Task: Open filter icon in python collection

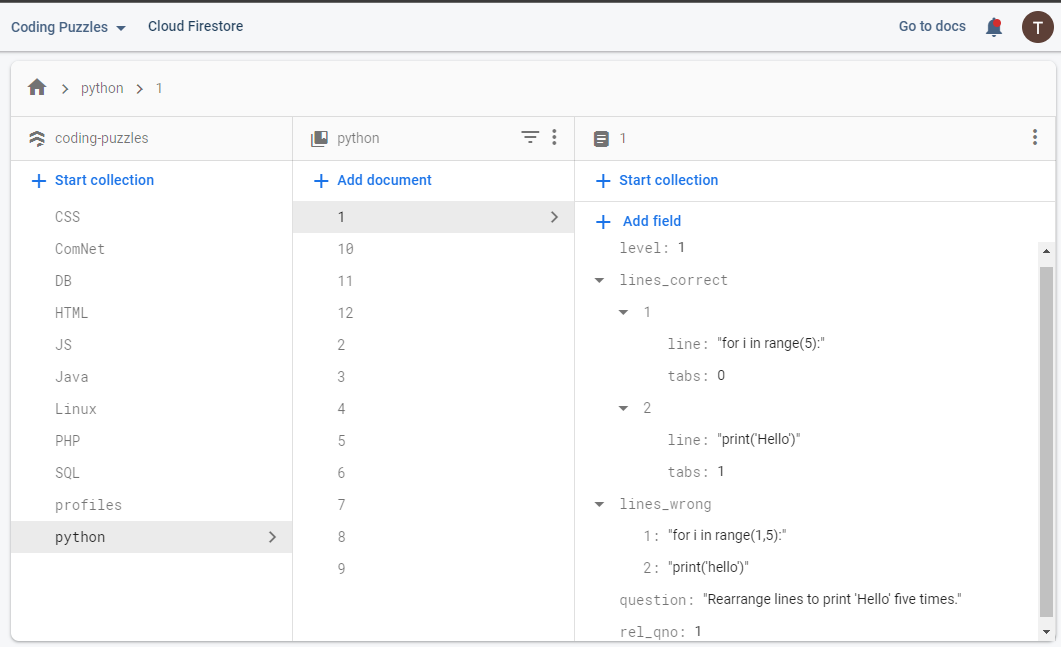Action: tap(530, 138)
